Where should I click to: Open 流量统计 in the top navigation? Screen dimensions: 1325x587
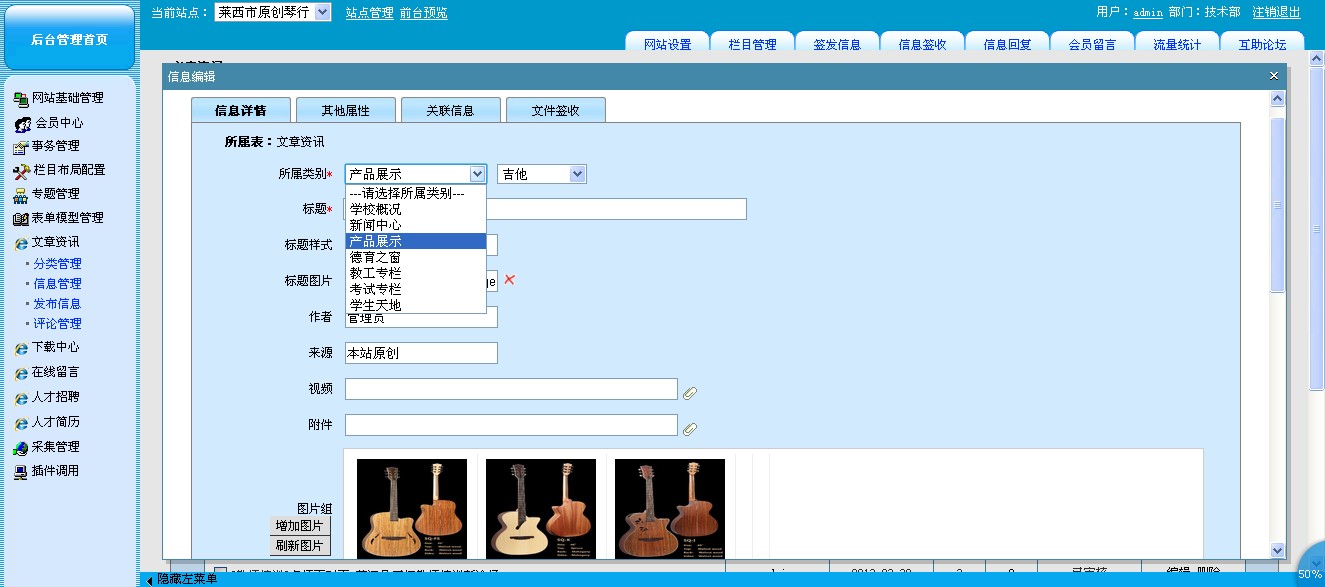click(x=1177, y=44)
